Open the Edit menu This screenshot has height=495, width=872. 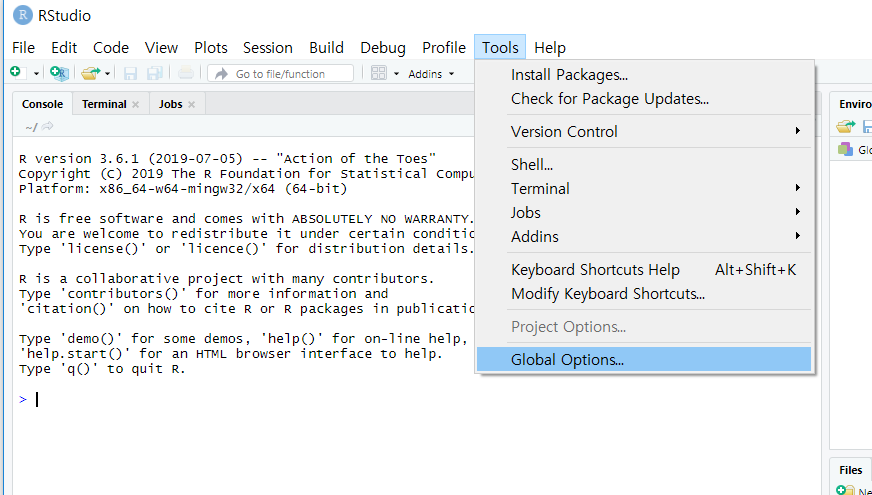(x=64, y=48)
